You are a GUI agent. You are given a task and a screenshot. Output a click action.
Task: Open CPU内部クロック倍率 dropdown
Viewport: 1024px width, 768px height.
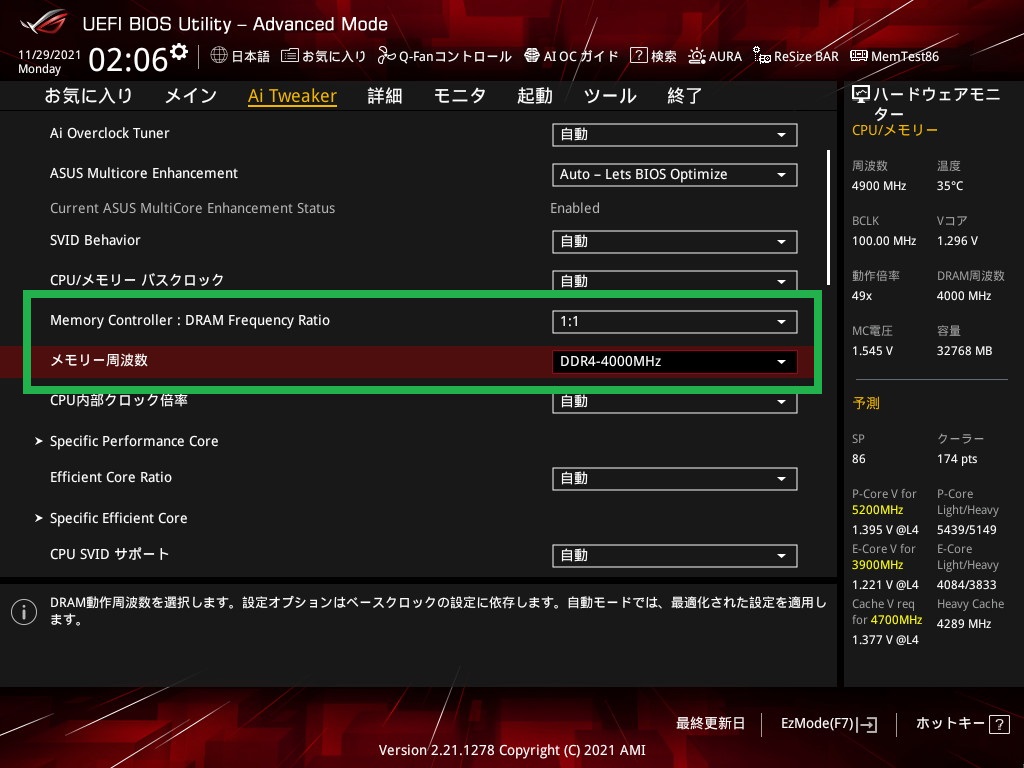[x=675, y=402]
